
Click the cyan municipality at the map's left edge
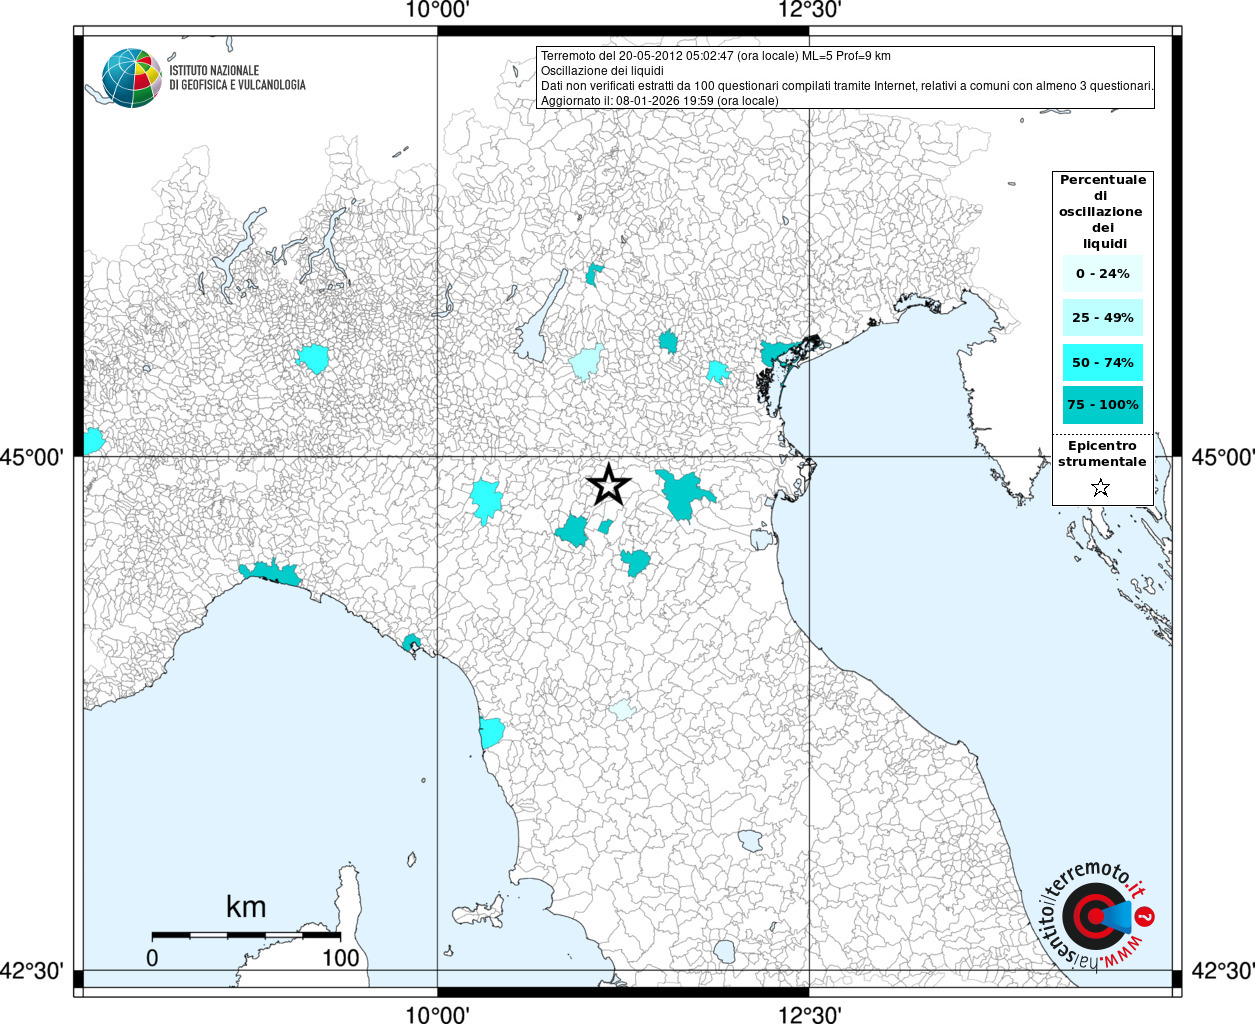click(92, 440)
